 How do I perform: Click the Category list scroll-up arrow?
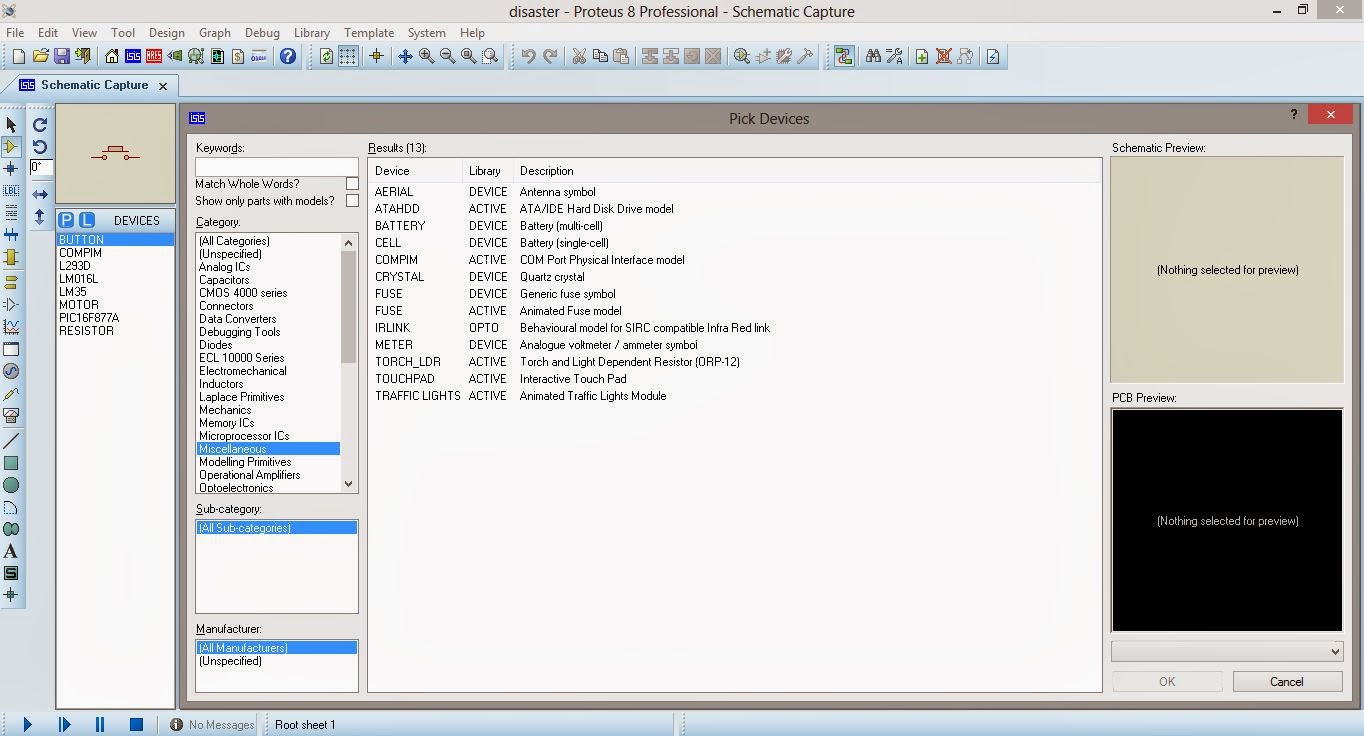coord(349,242)
